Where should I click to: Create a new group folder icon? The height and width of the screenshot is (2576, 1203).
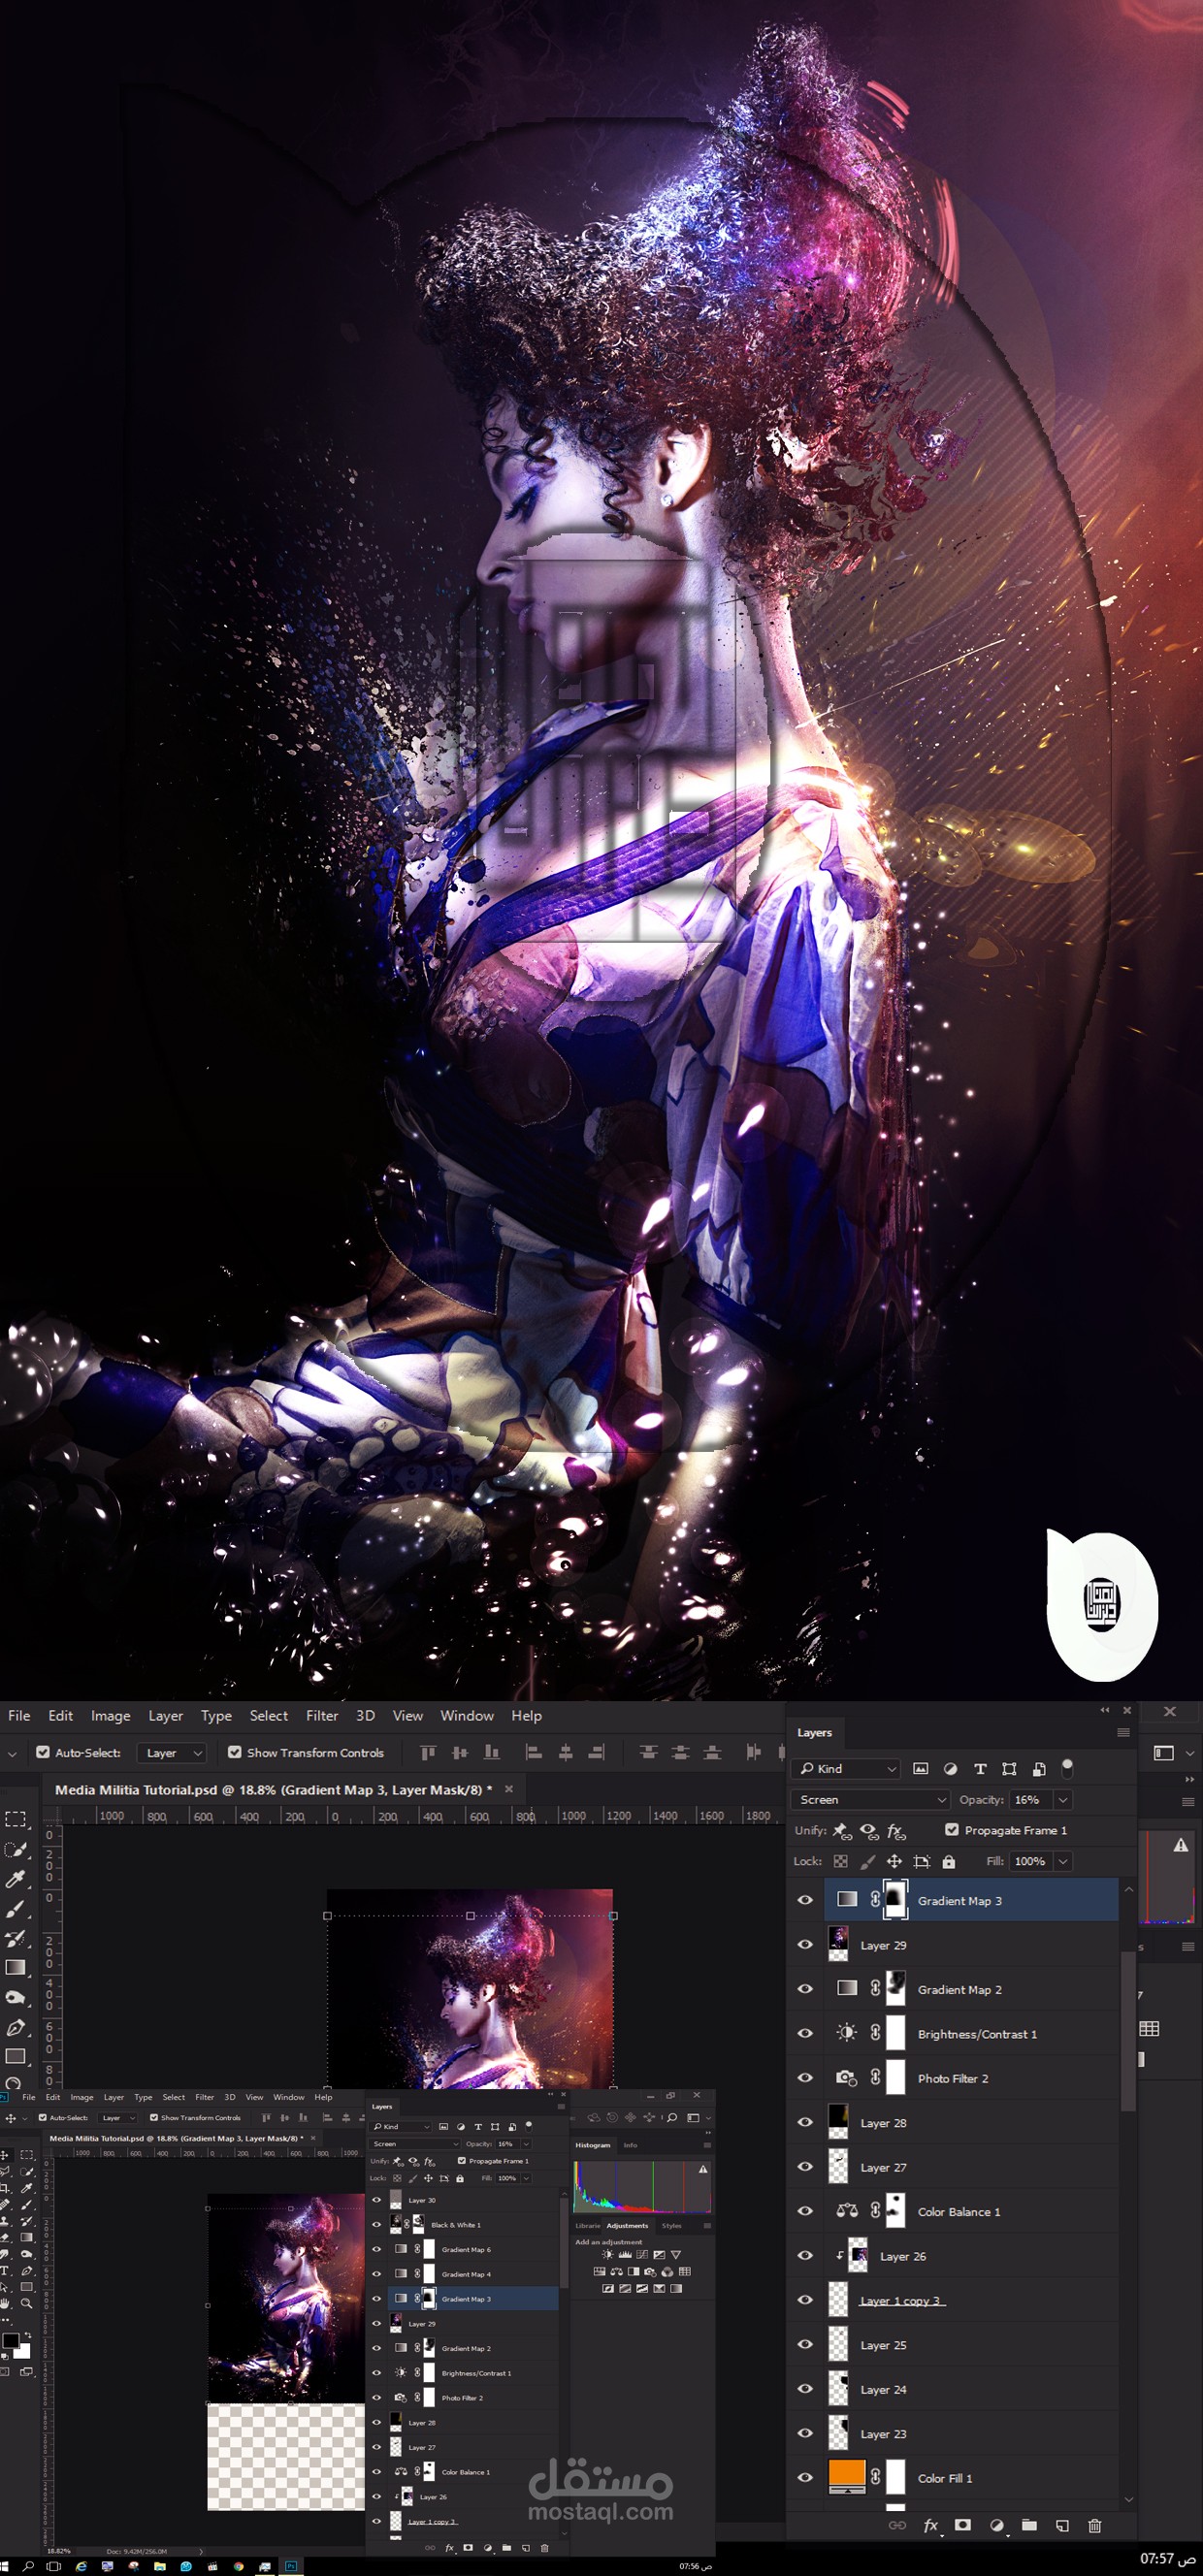(1029, 2526)
